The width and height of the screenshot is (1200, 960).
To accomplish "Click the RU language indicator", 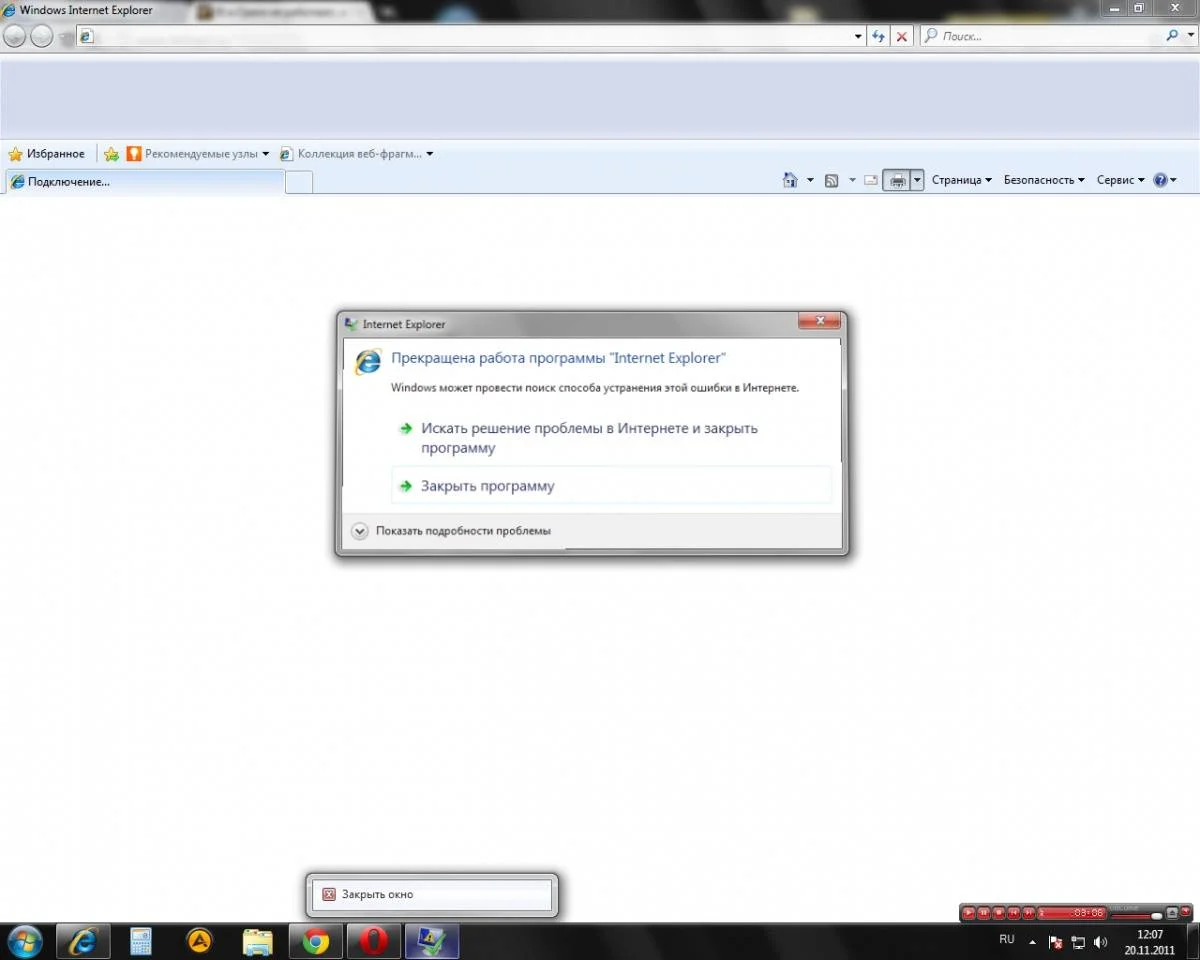I will coord(1007,940).
